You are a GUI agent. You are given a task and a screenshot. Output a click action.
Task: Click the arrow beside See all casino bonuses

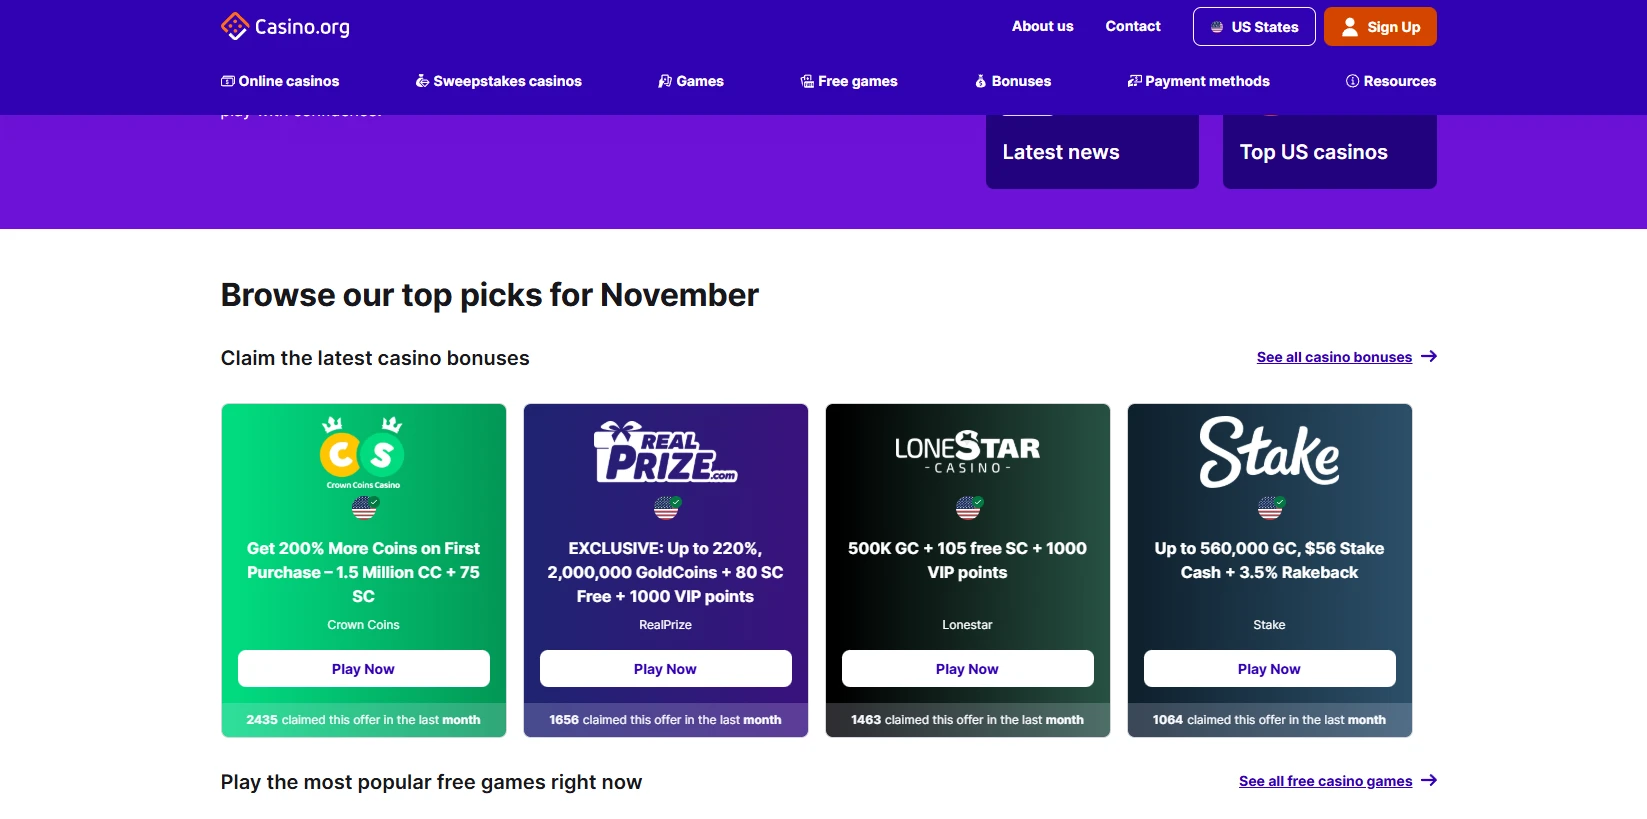[1429, 357]
